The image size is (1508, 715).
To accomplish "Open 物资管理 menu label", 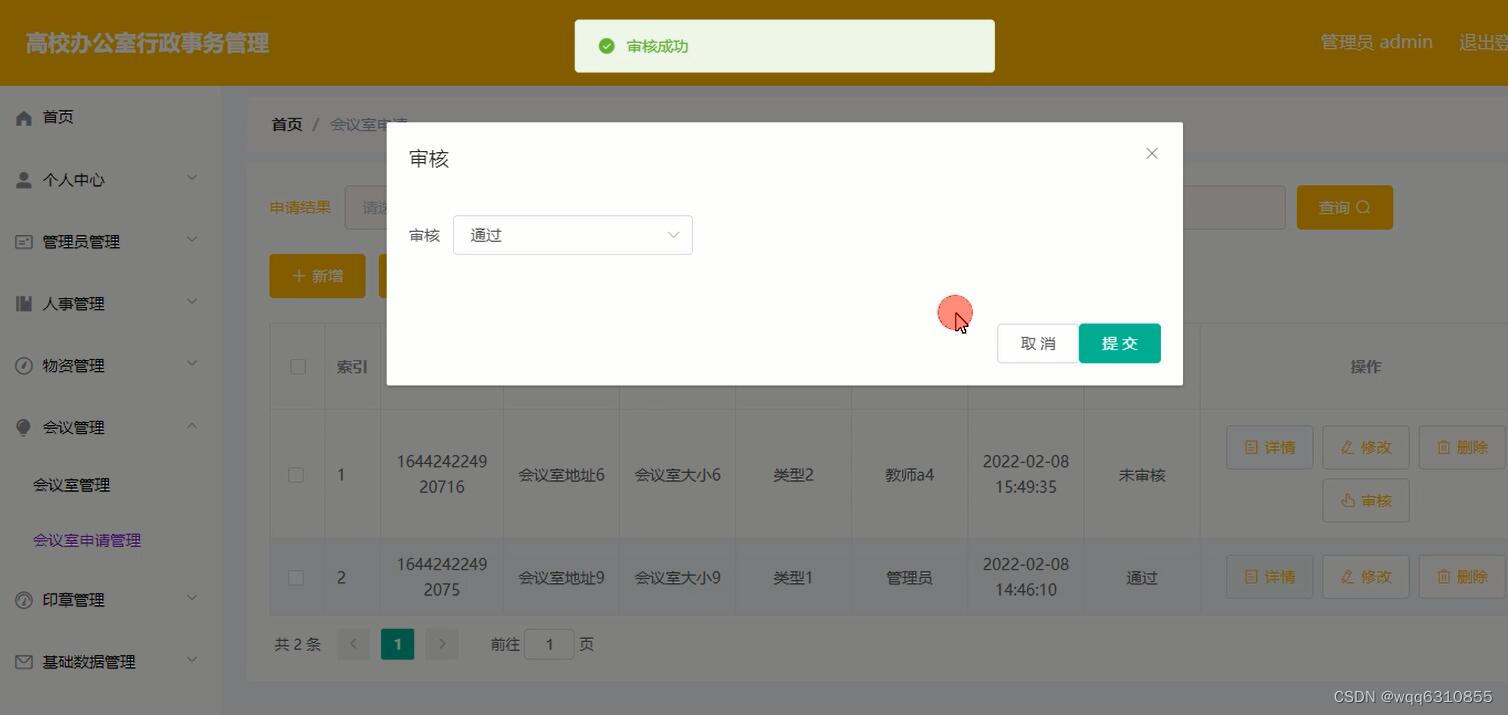I will click(73, 366).
